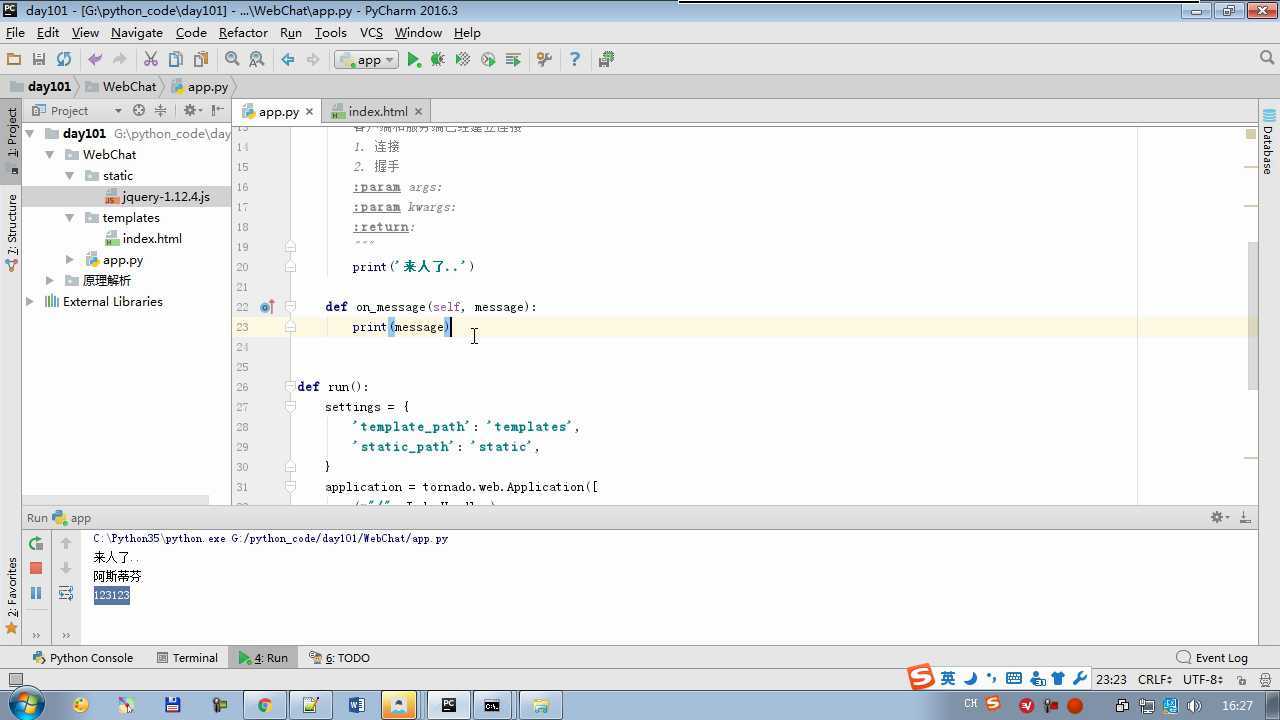Image resolution: width=1280 pixels, height=720 pixels.
Task: Click the Cut scissors icon
Action: [151, 60]
